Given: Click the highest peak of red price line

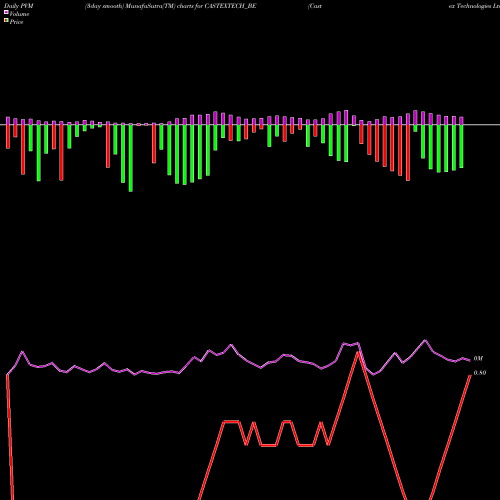Looking at the screenshot, I should tap(358, 352).
